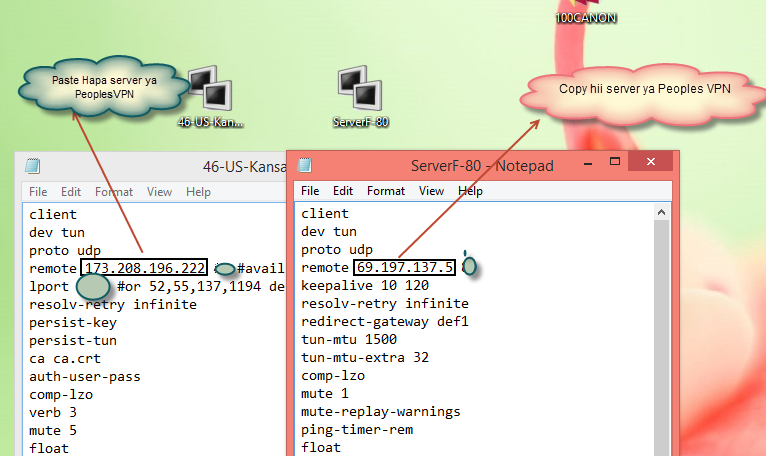
Task: Open View menu in 46-US-Kansas Notepad
Action: click(x=159, y=192)
